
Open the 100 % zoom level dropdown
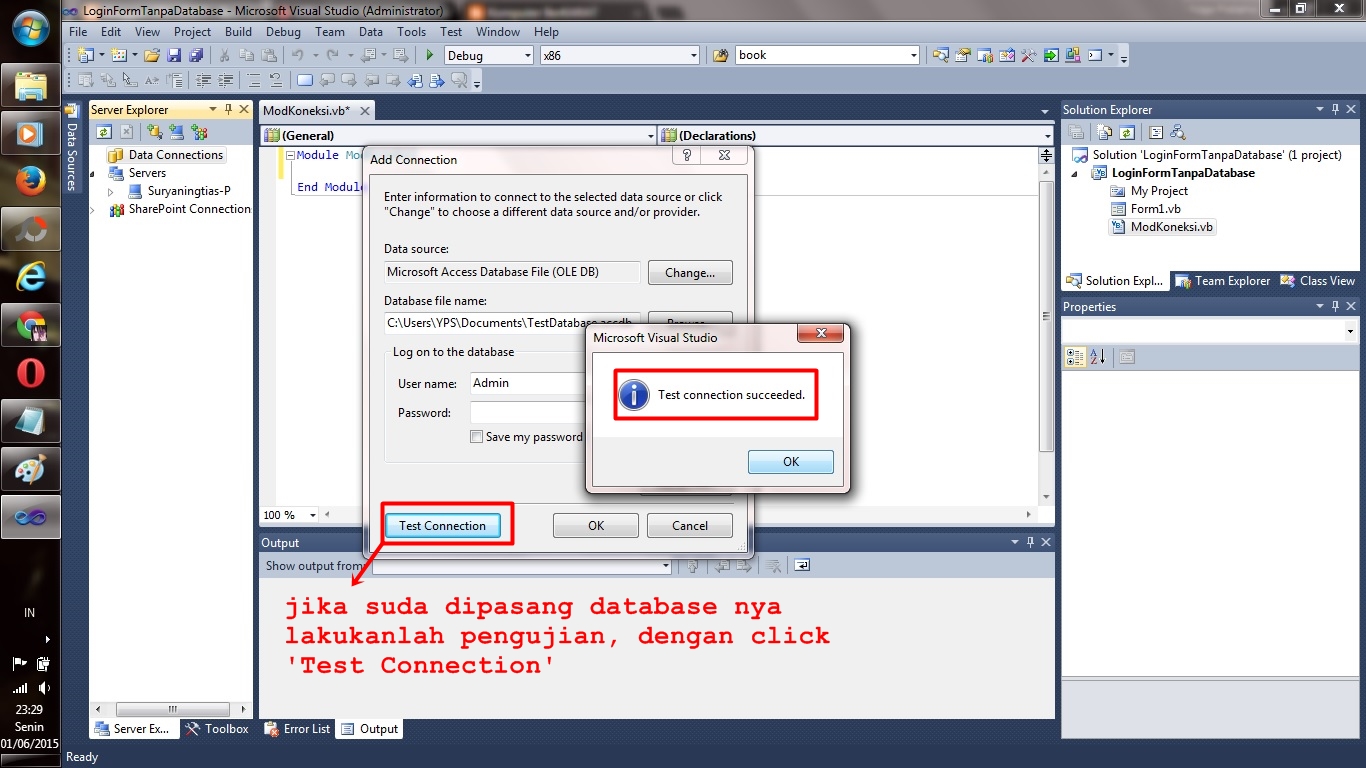tap(312, 515)
